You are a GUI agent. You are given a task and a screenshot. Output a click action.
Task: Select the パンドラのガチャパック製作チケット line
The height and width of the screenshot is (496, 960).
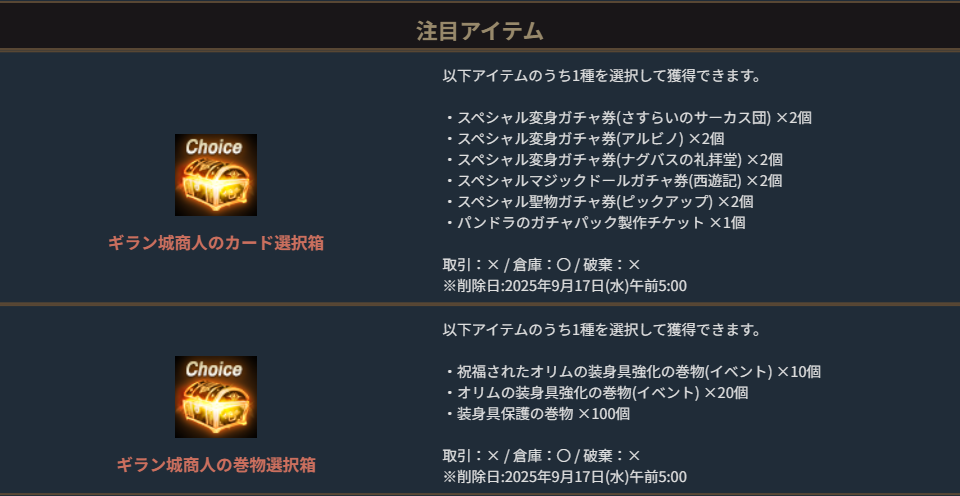[594, 223]
